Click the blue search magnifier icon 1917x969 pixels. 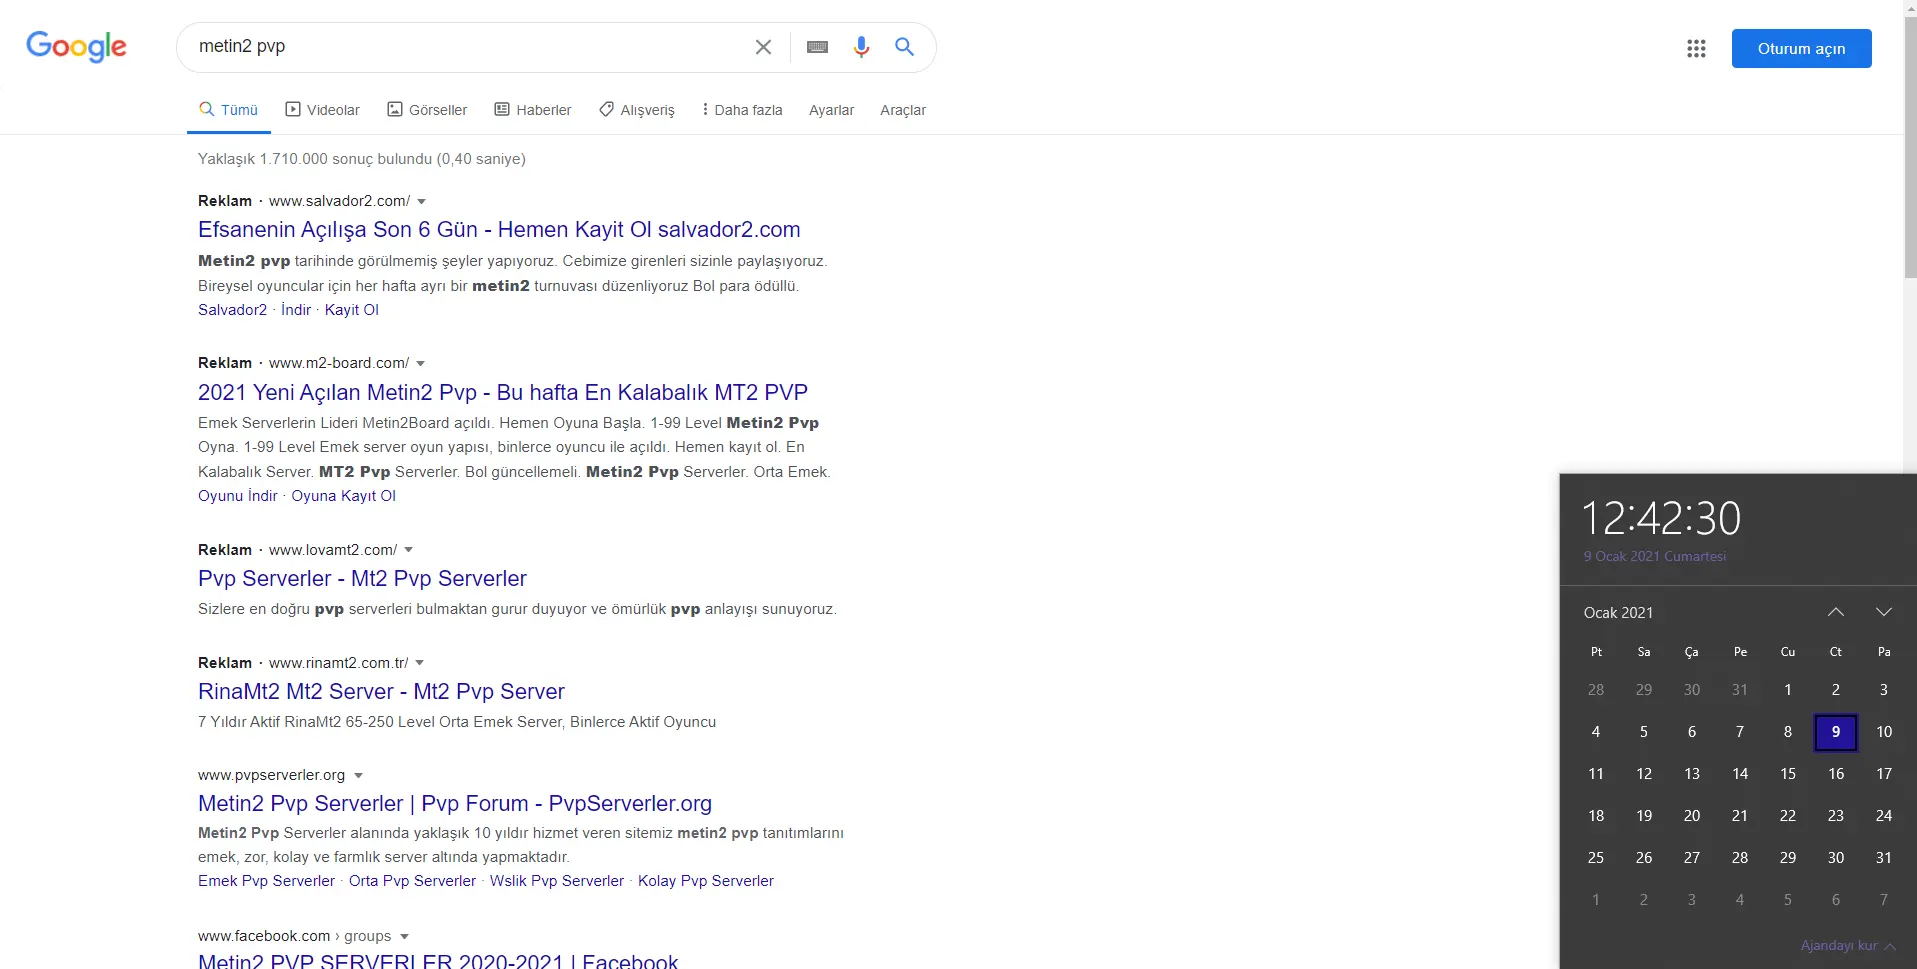[x=904, y=46]
